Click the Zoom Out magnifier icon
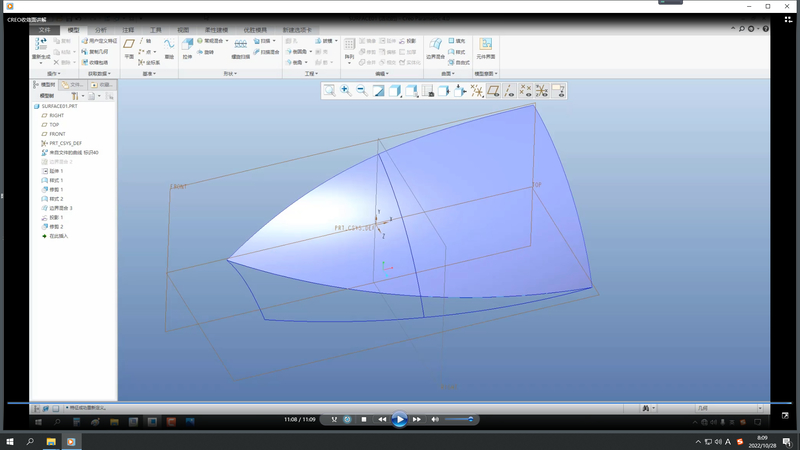Screen dimensions: 800x450 (362, 91)
